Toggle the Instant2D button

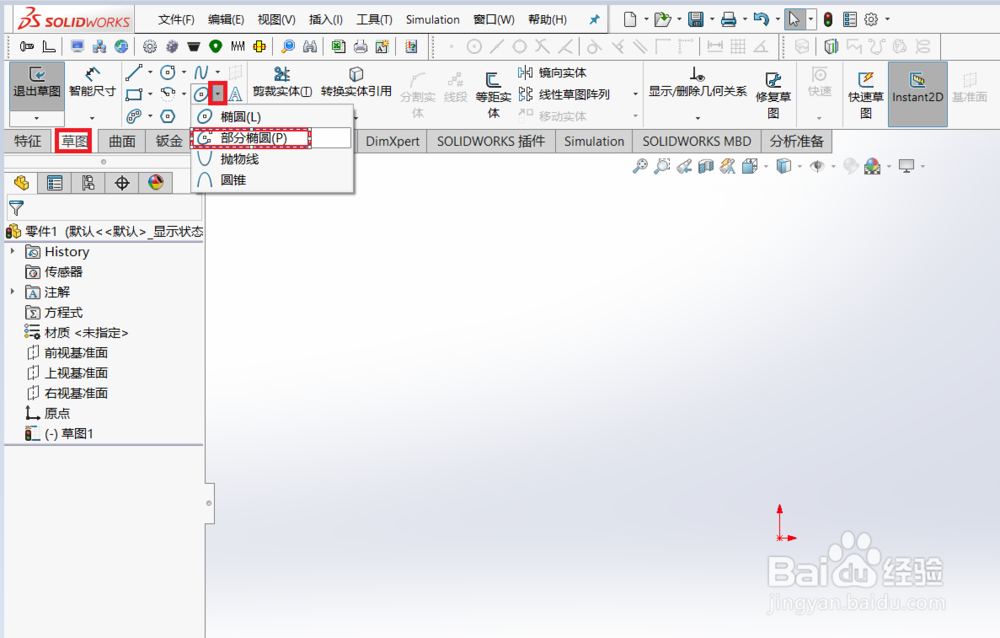coord(917,88)
